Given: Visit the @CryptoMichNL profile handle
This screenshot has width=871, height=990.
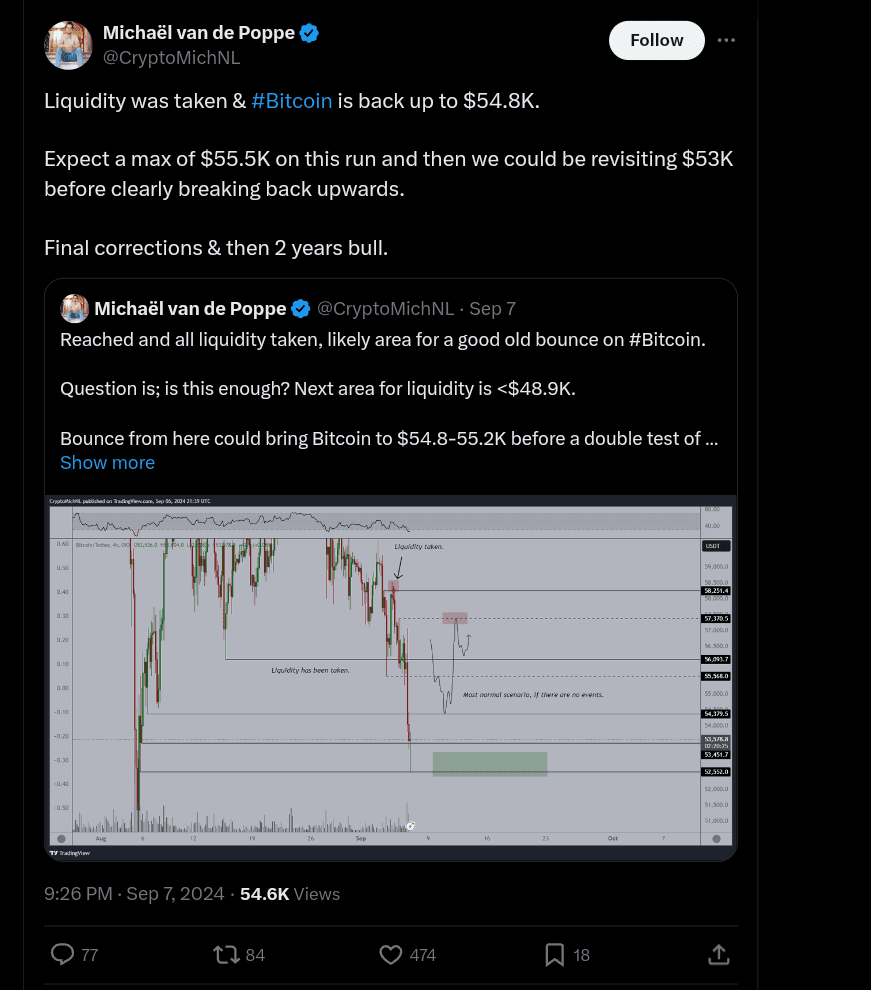Looking at the screenshot, I should (171, 58).
